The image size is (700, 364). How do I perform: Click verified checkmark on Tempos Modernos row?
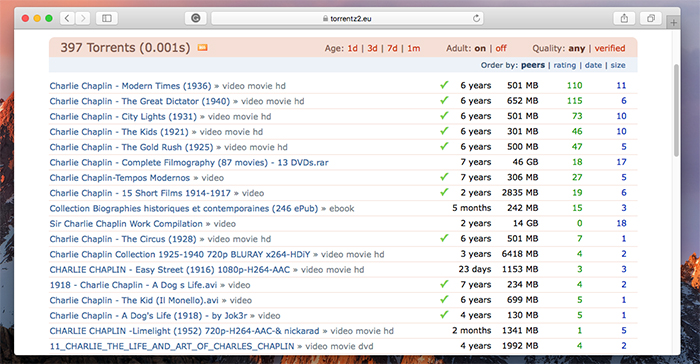click(x=444, y=176)
